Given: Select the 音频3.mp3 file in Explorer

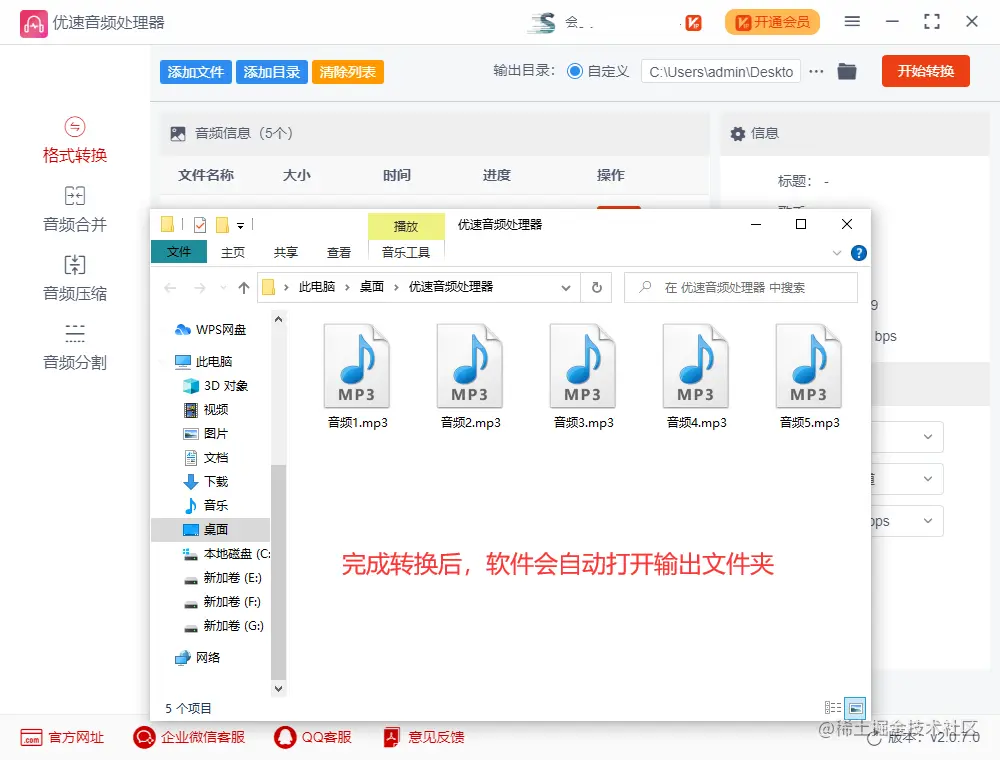Looking at the screenshot, I should click(583, 376).
